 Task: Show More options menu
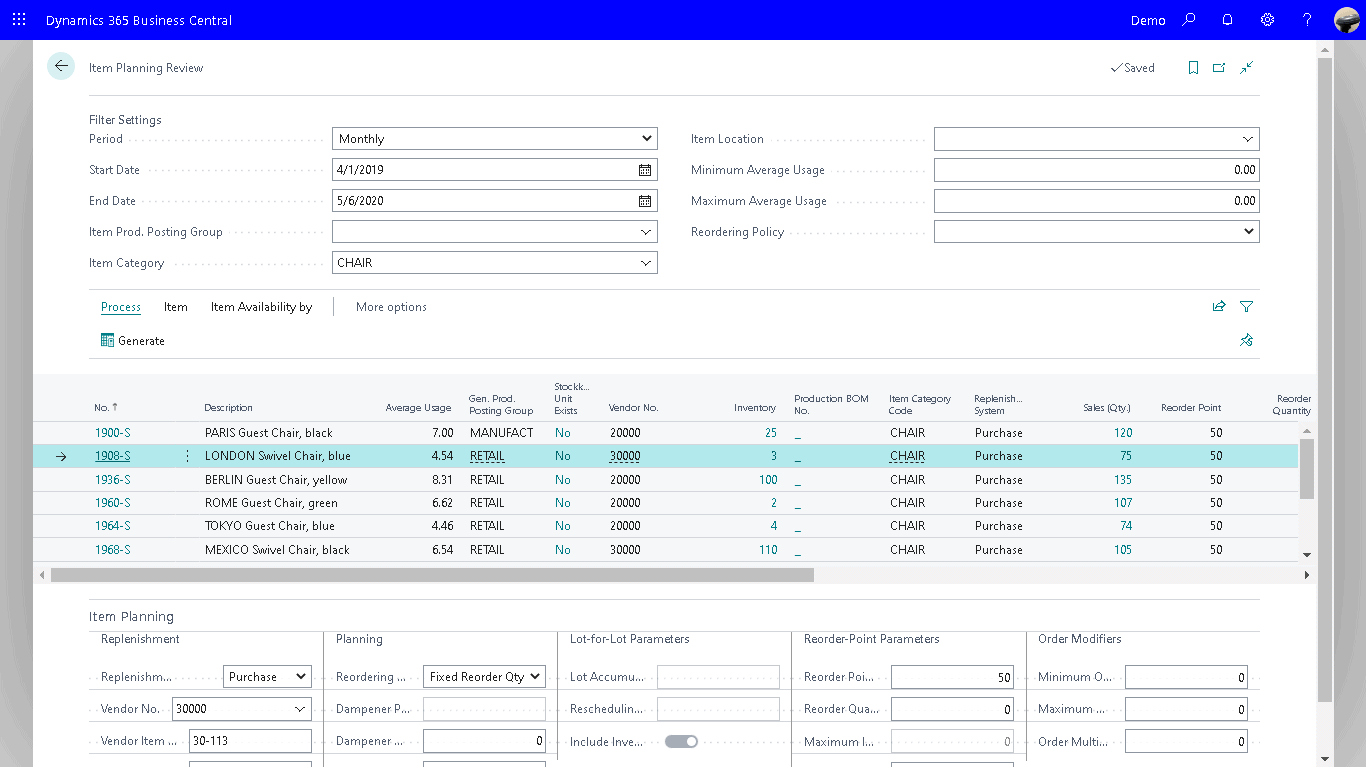(x=391, y=307)
